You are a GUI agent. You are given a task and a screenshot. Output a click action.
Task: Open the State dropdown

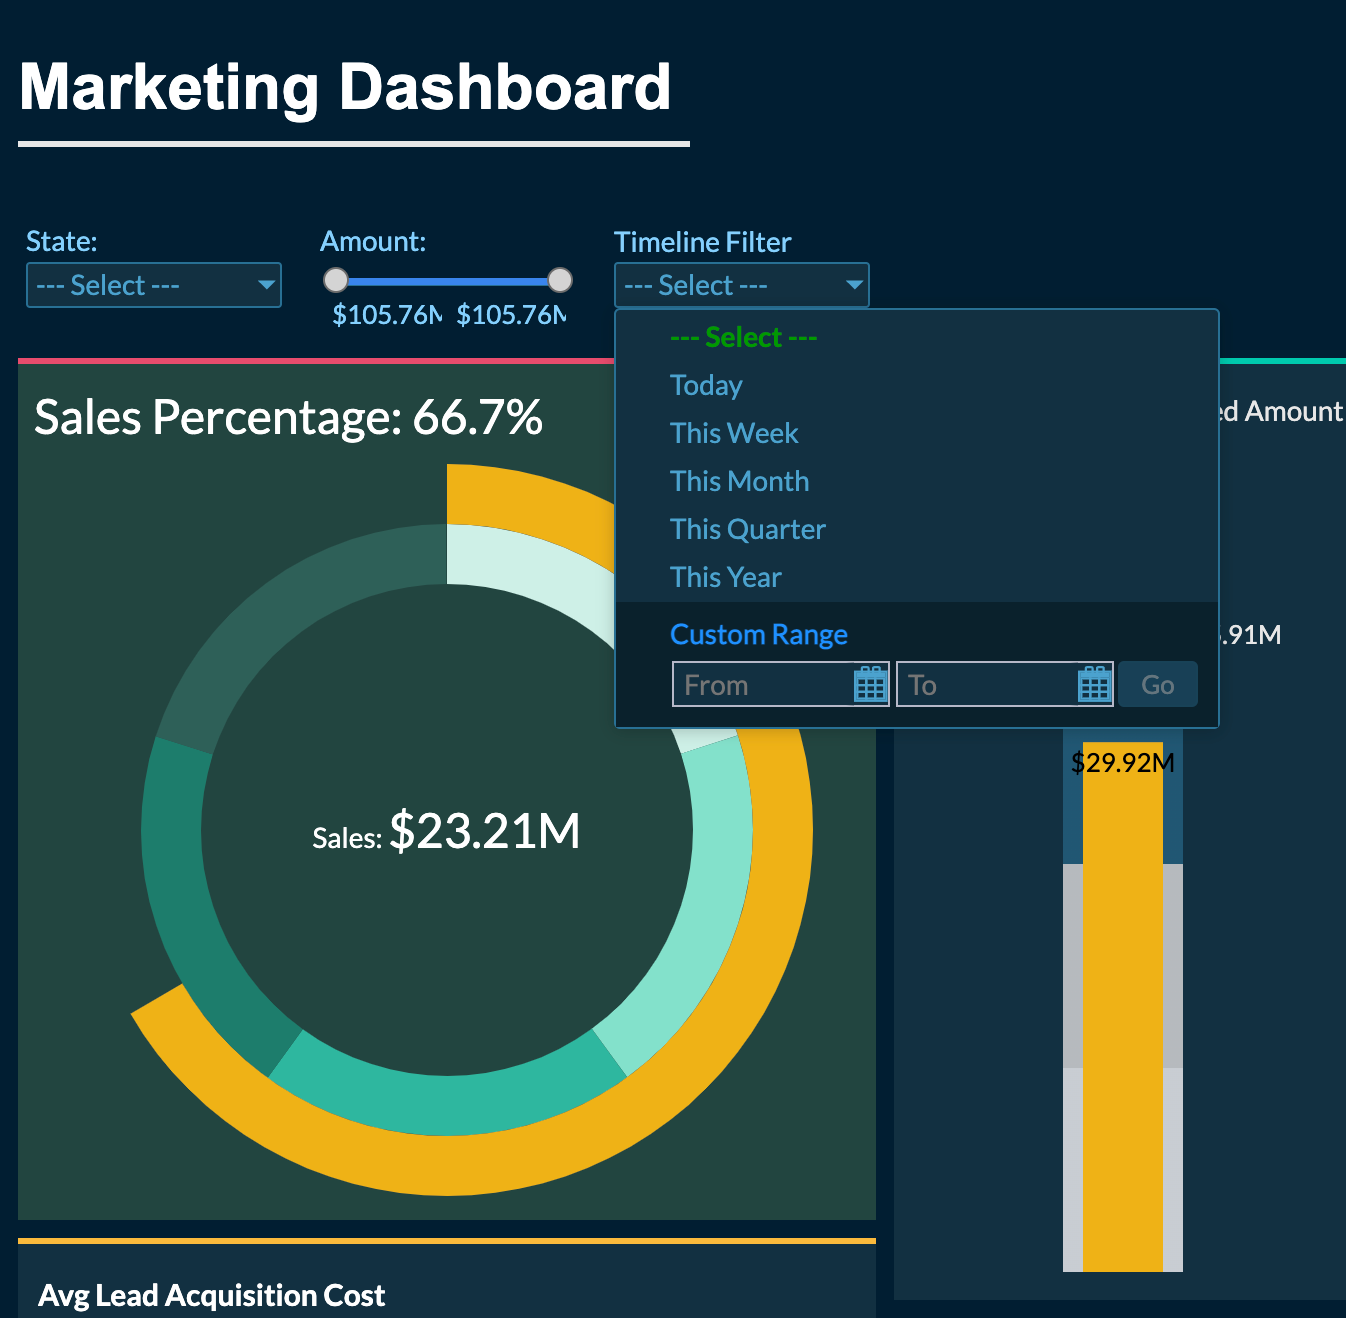[x=153, y=285]
